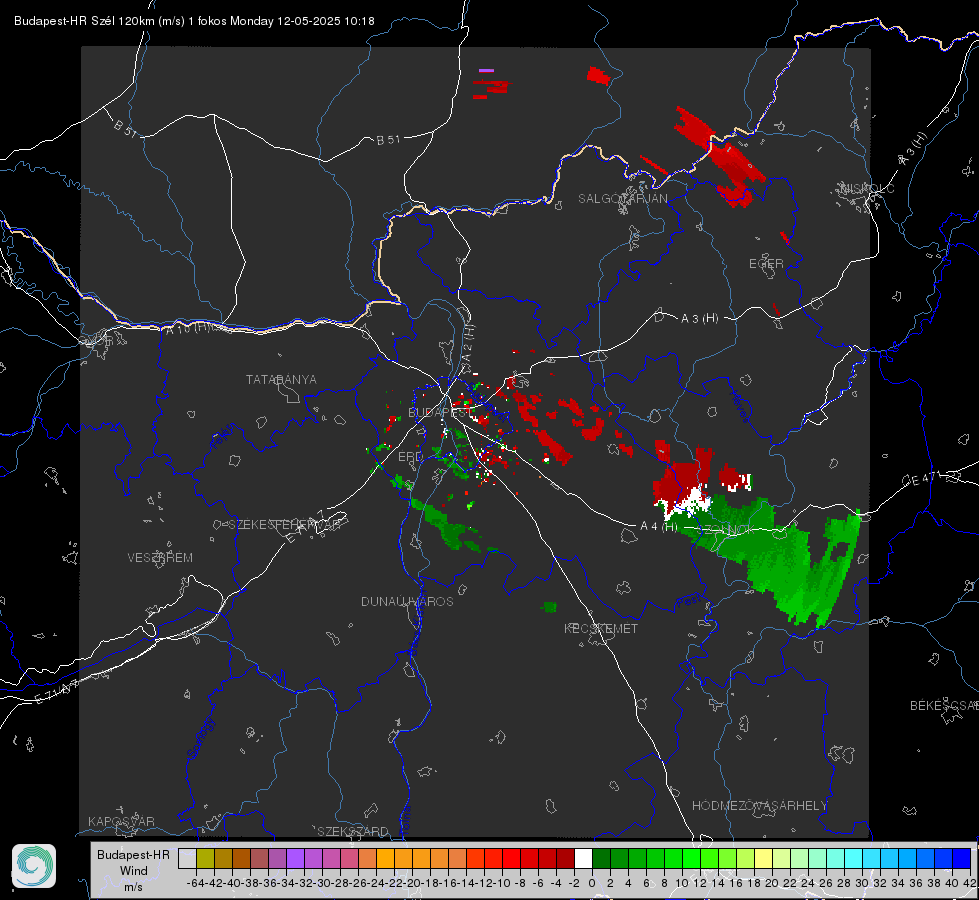The height and width of the screenshot is (900, 979).
Task: Click the EGER city label
Action: (766, 264)
